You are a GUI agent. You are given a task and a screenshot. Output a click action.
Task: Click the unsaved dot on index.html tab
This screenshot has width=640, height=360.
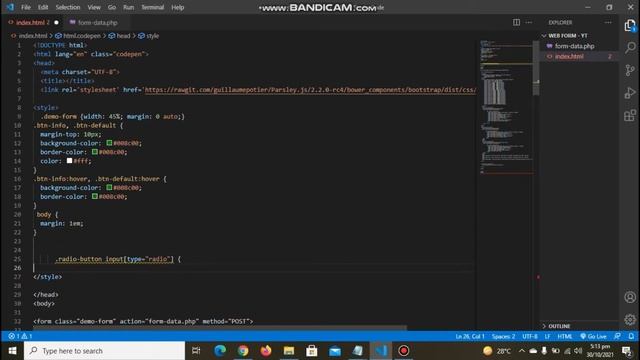[x=56, y=22]
